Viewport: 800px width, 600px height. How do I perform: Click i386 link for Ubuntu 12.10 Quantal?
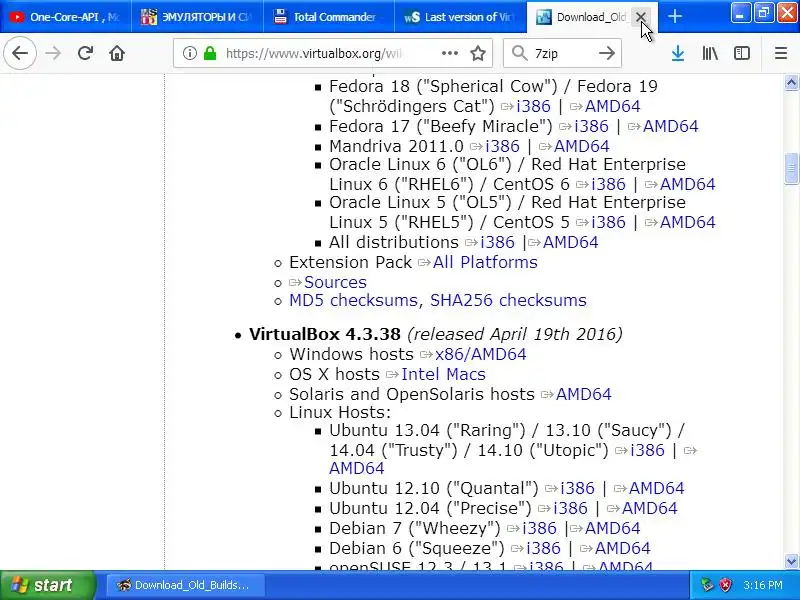click(577, 488)
